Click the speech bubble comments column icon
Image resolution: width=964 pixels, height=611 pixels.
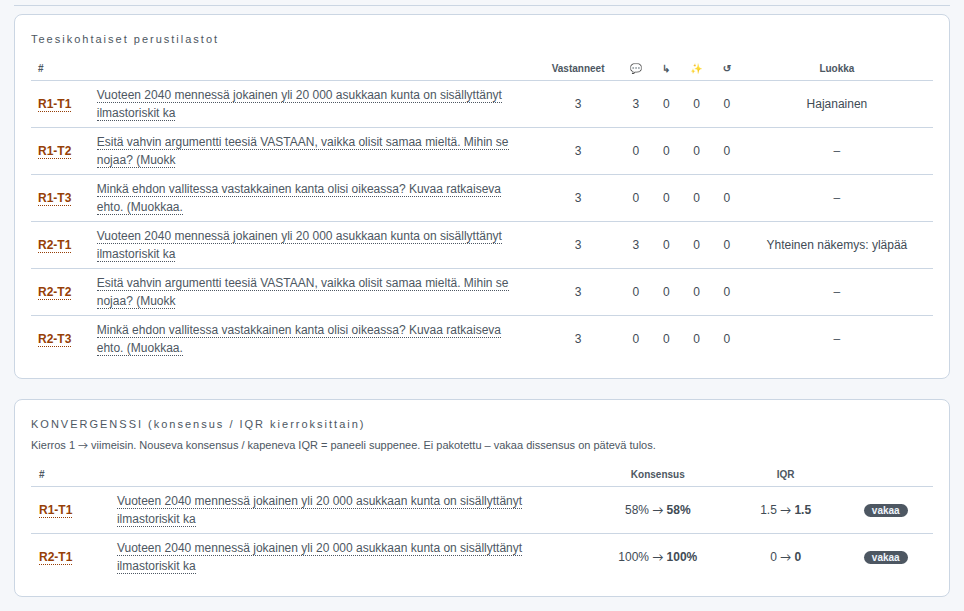tap(636, 68)
